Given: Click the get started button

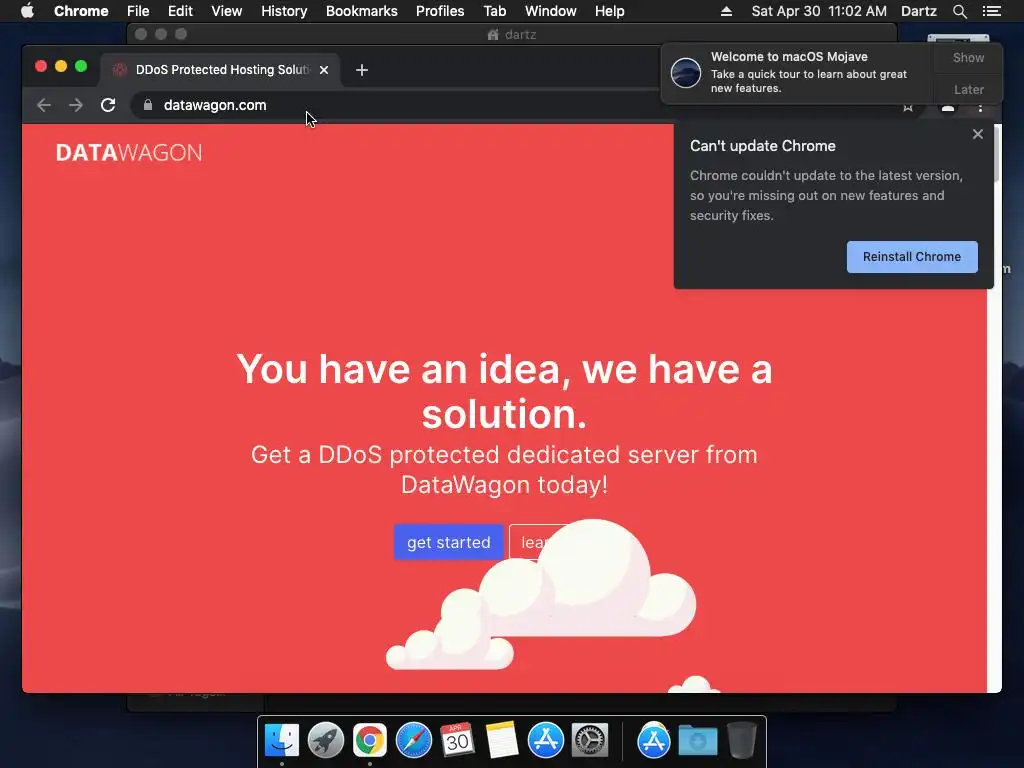Looking at the screenshot, I should (449, 542).
